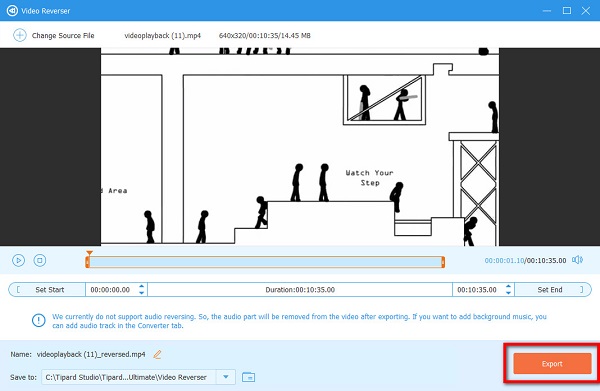
Task: Click the end trim handle of the timeline
Action: (443, 262)
